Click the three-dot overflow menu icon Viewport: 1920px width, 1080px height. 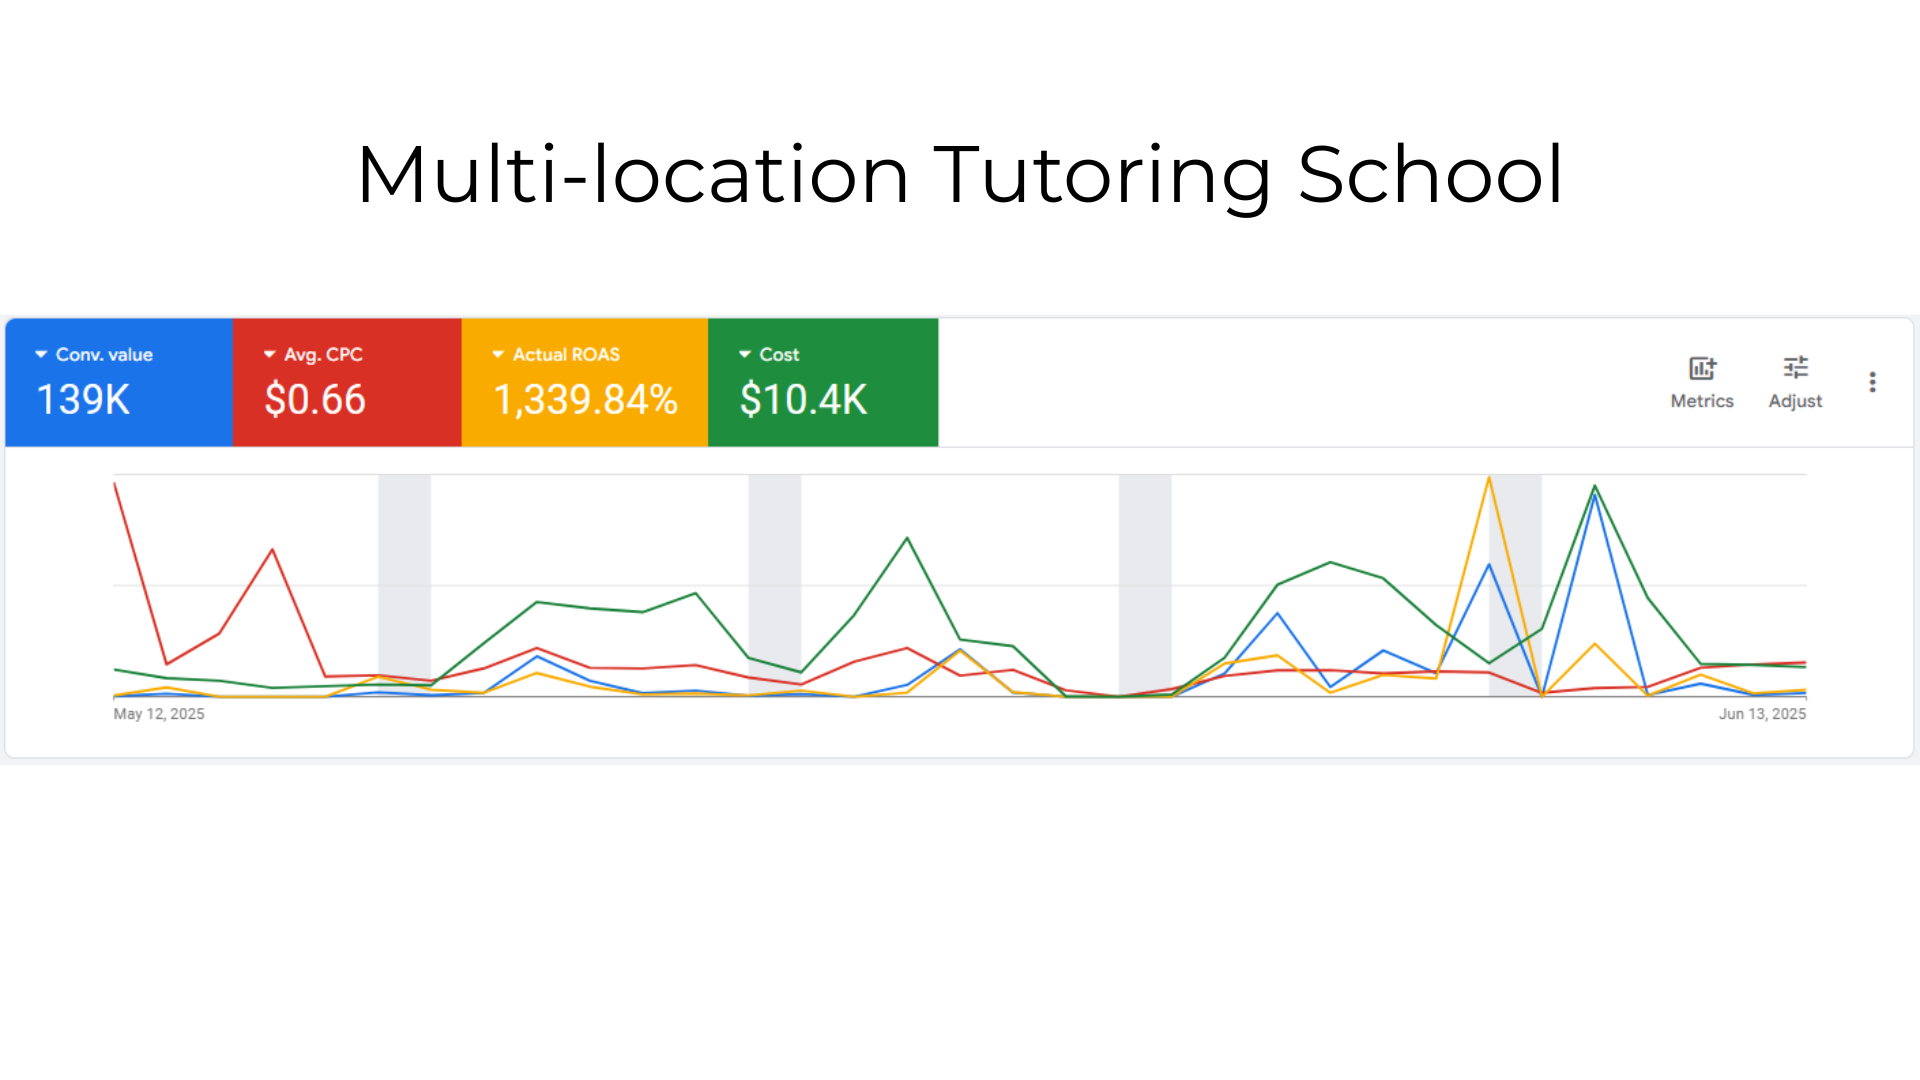[1873, 382]
